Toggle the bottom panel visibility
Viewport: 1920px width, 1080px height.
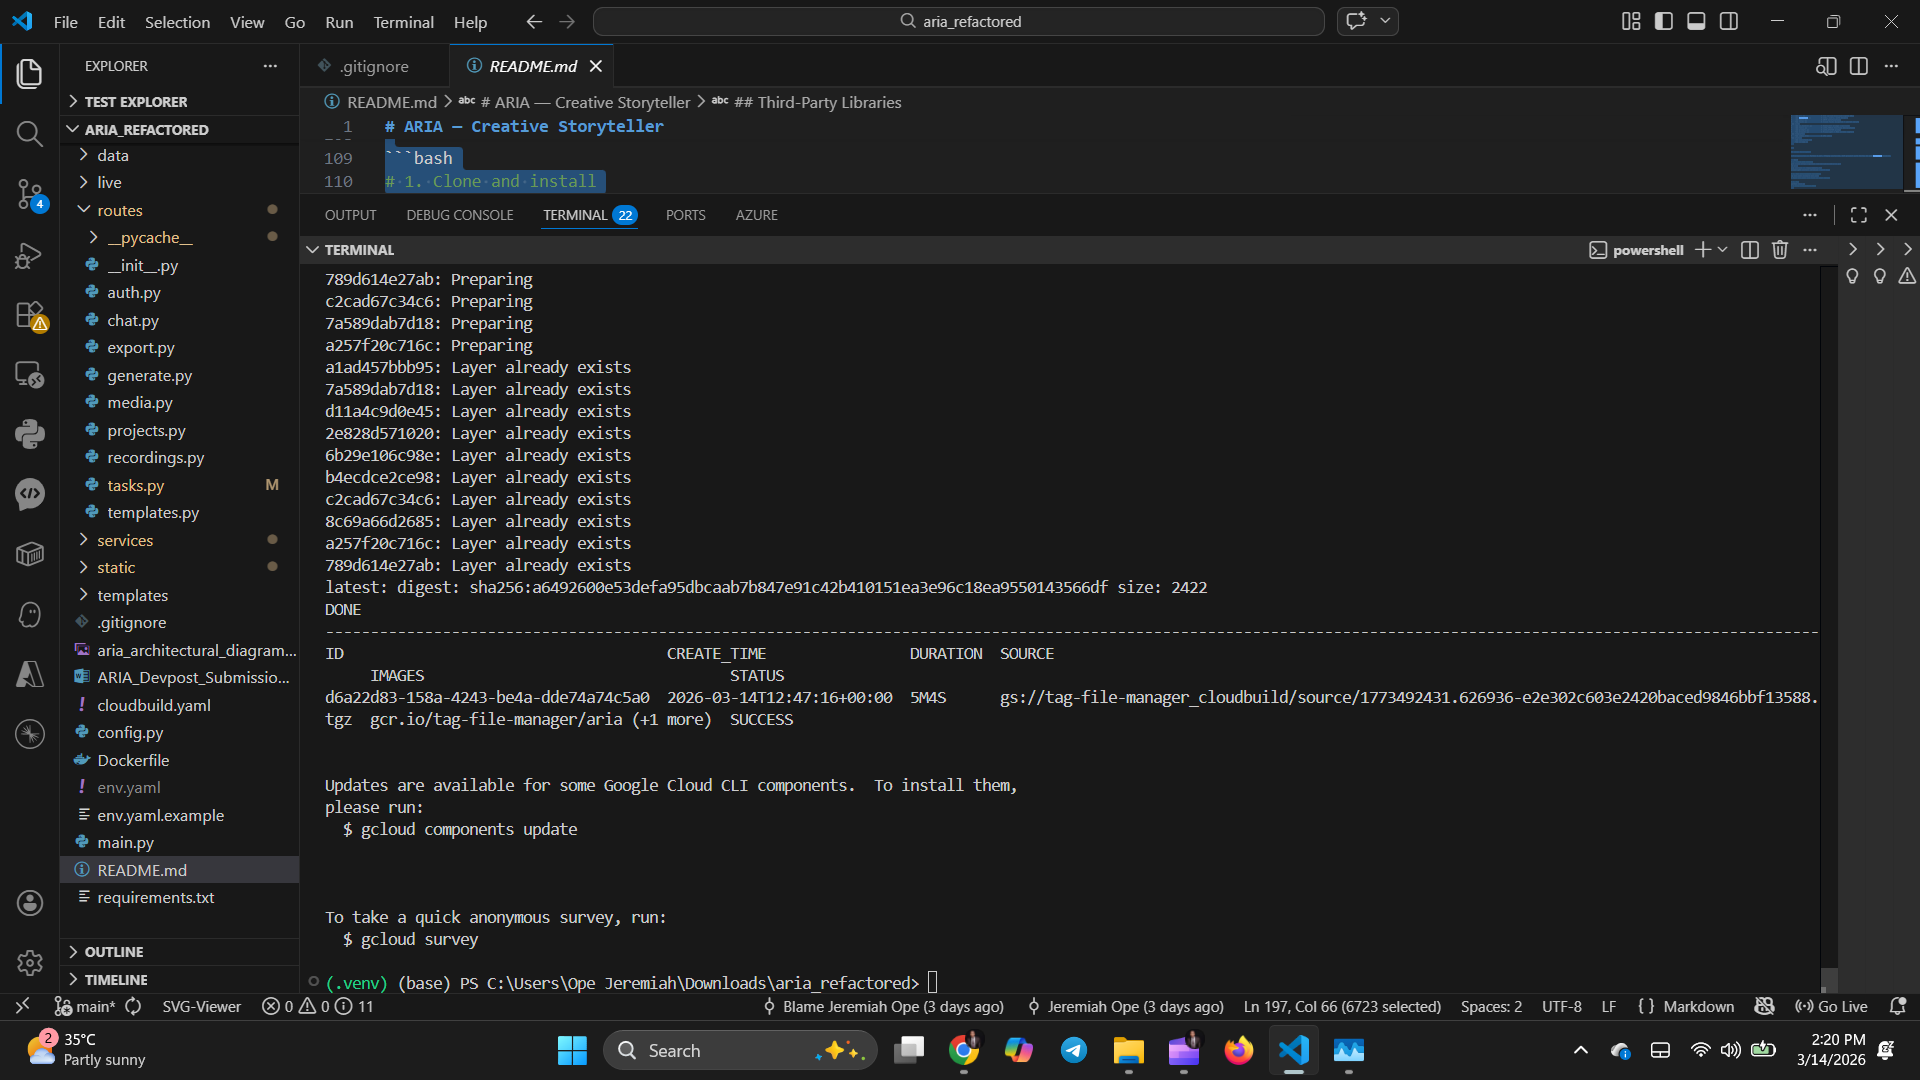click(1696, 21)
